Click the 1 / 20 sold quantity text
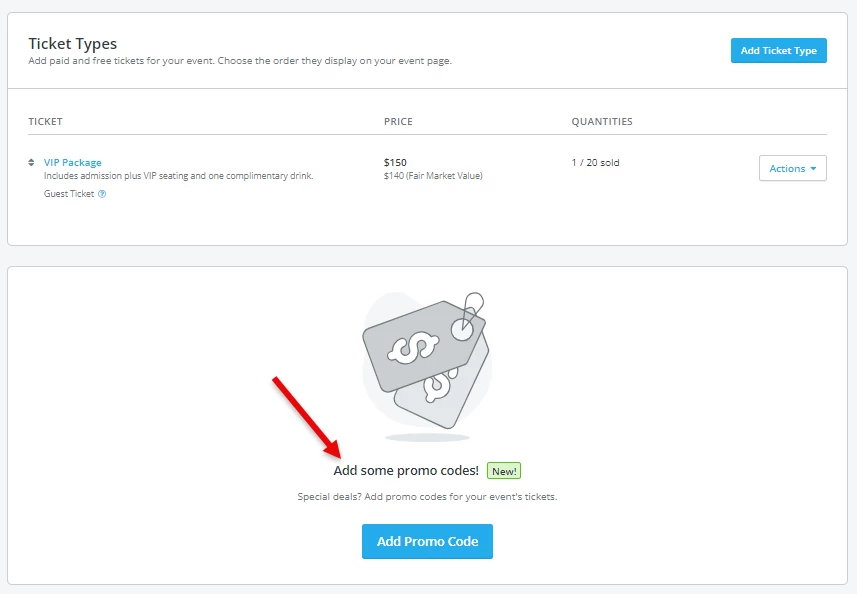The width and height of the screenshot is (857, 594). 595,162
